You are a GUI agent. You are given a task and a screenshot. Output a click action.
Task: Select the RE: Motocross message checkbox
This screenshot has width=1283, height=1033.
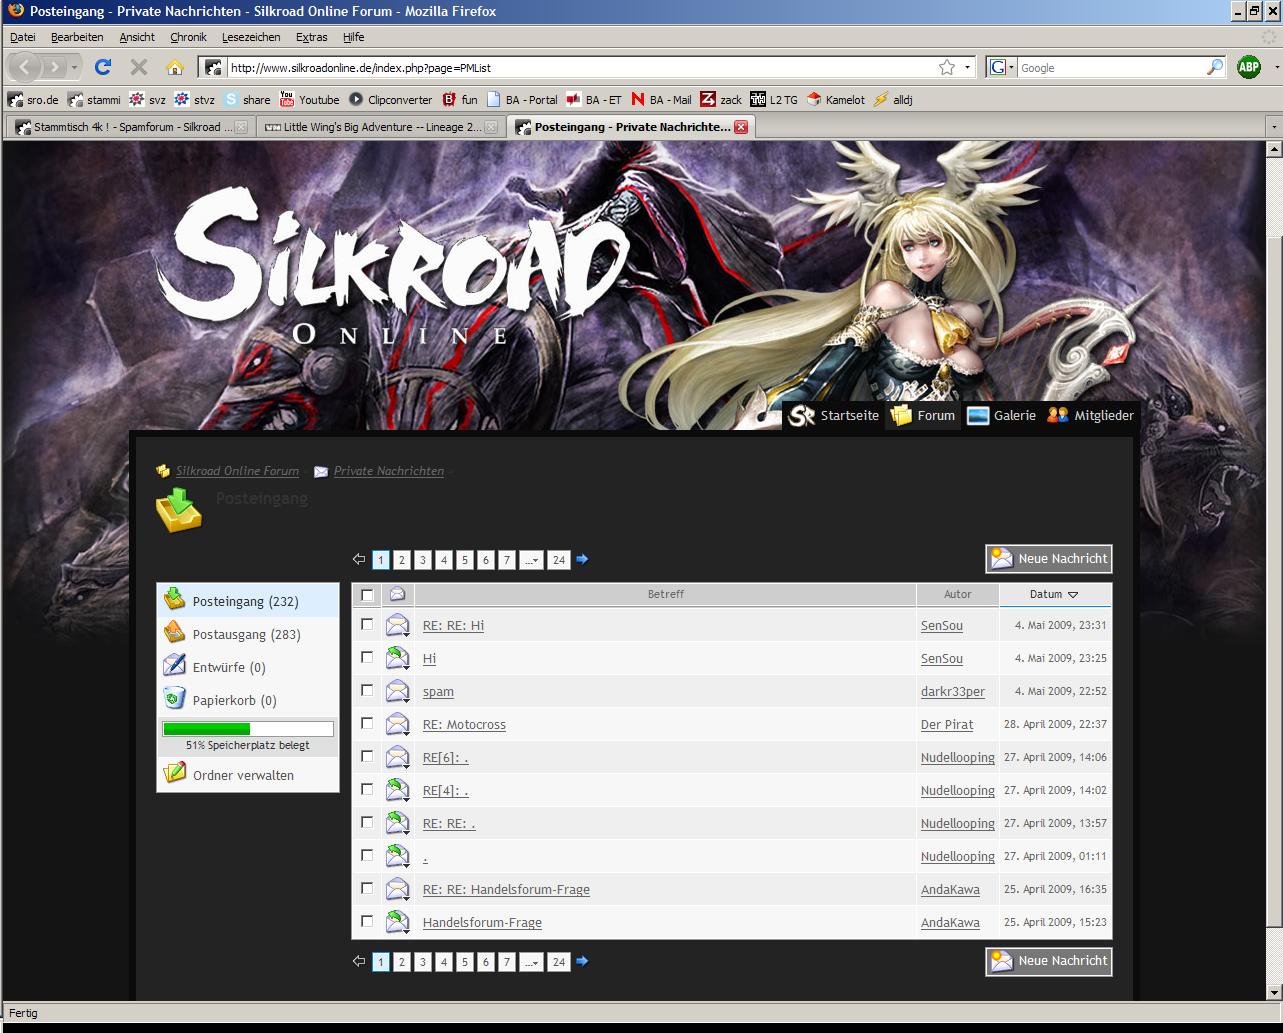367,723
